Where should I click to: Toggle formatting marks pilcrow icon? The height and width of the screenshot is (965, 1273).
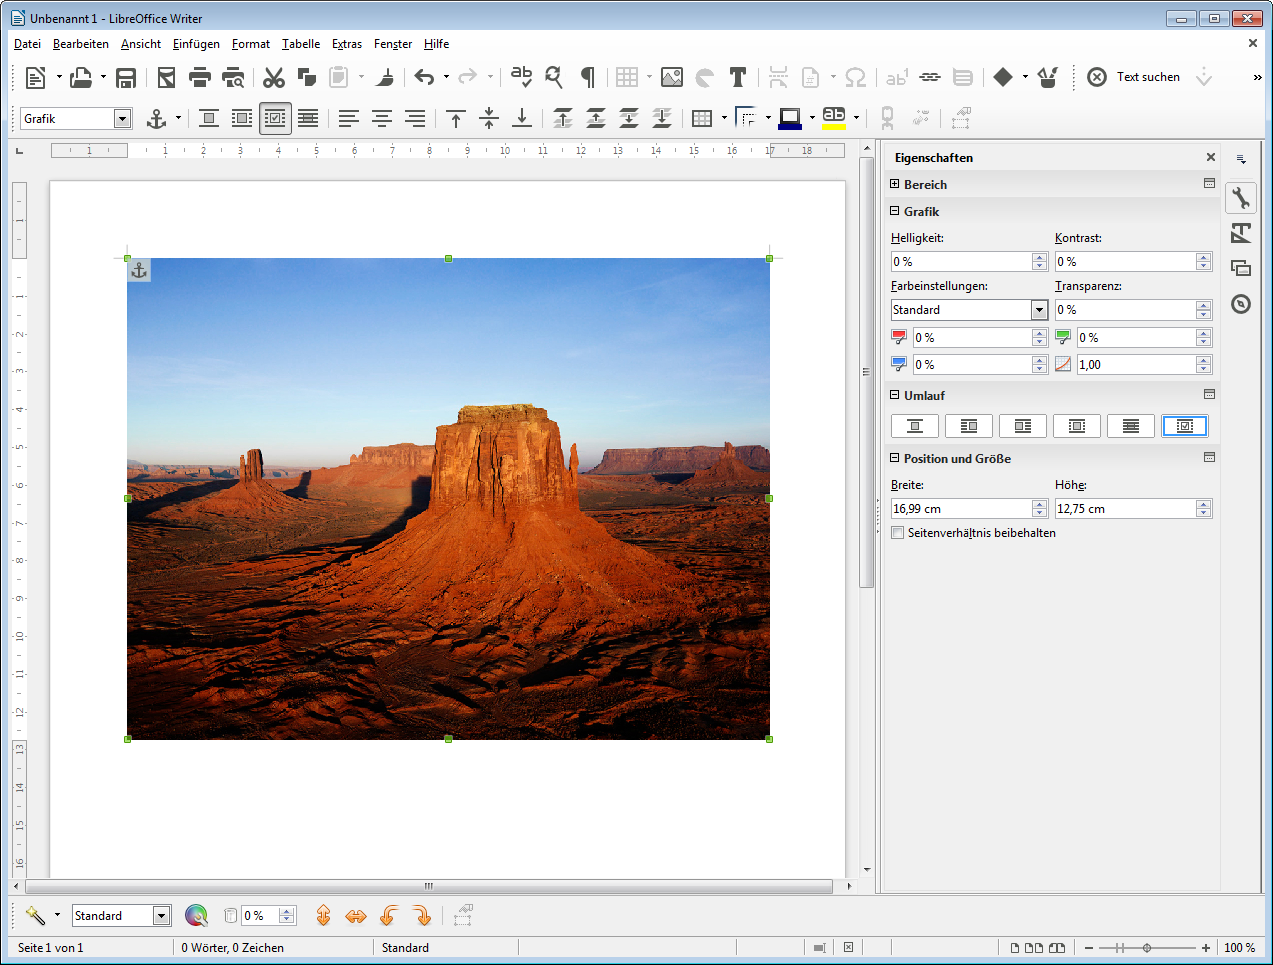point(588,78)
